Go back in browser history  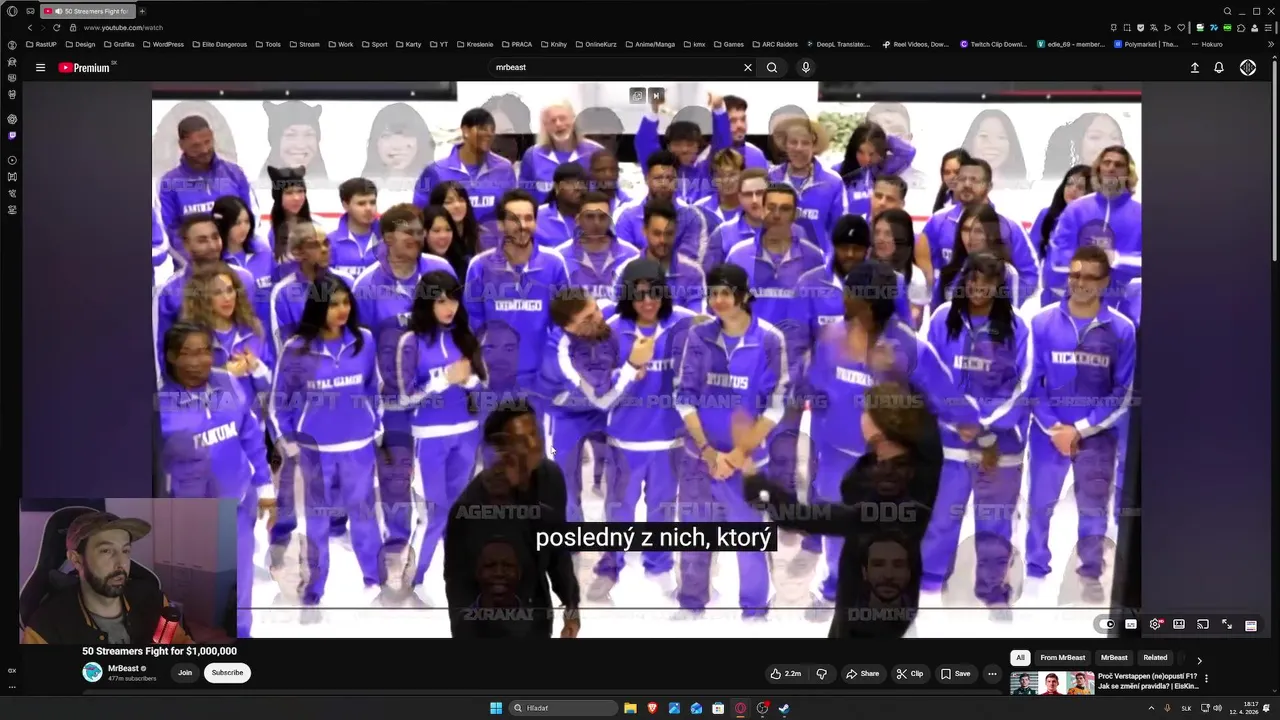click(29, 28)
